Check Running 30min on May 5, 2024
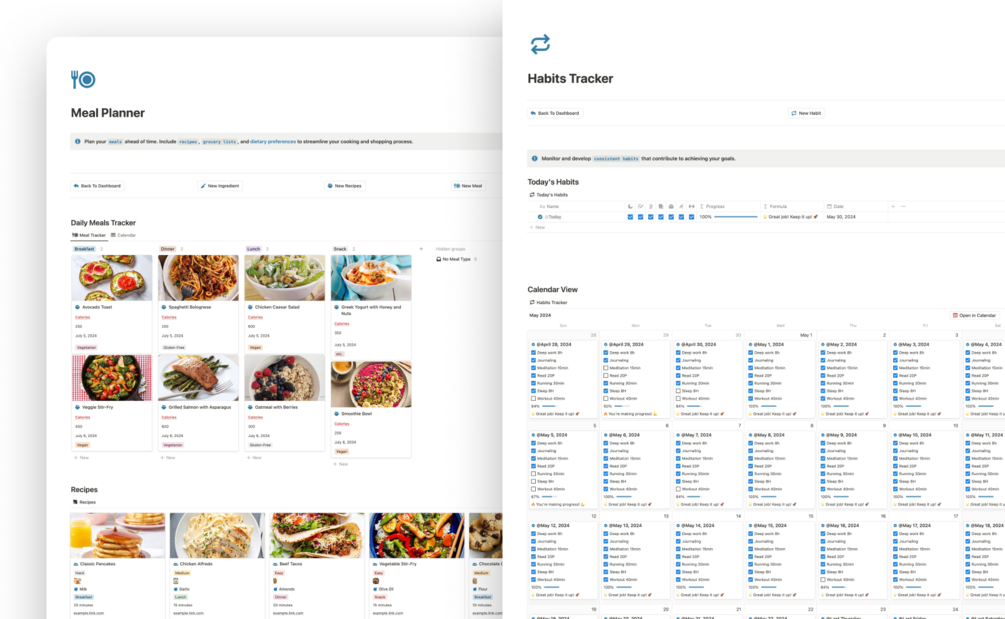Image resolution: width=1005 pixels, height=619 pixels. coord(533,474)
